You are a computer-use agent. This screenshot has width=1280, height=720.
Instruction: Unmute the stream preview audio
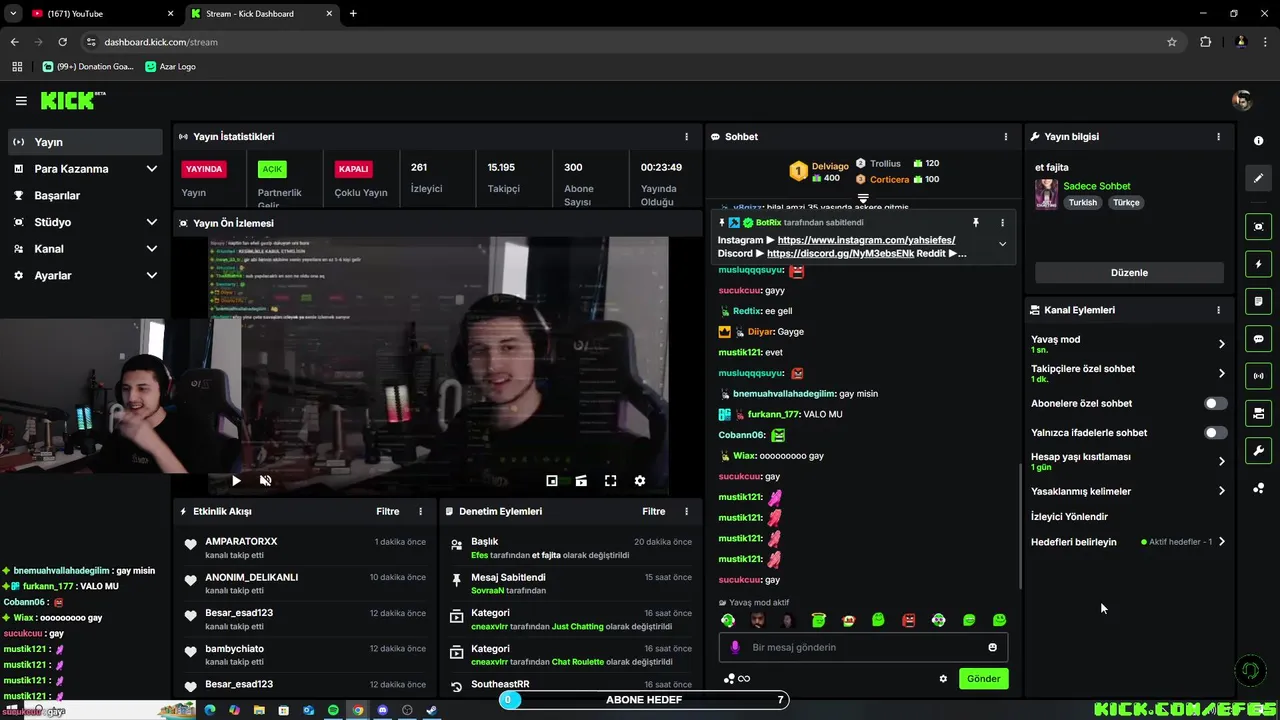click(266, 481)
